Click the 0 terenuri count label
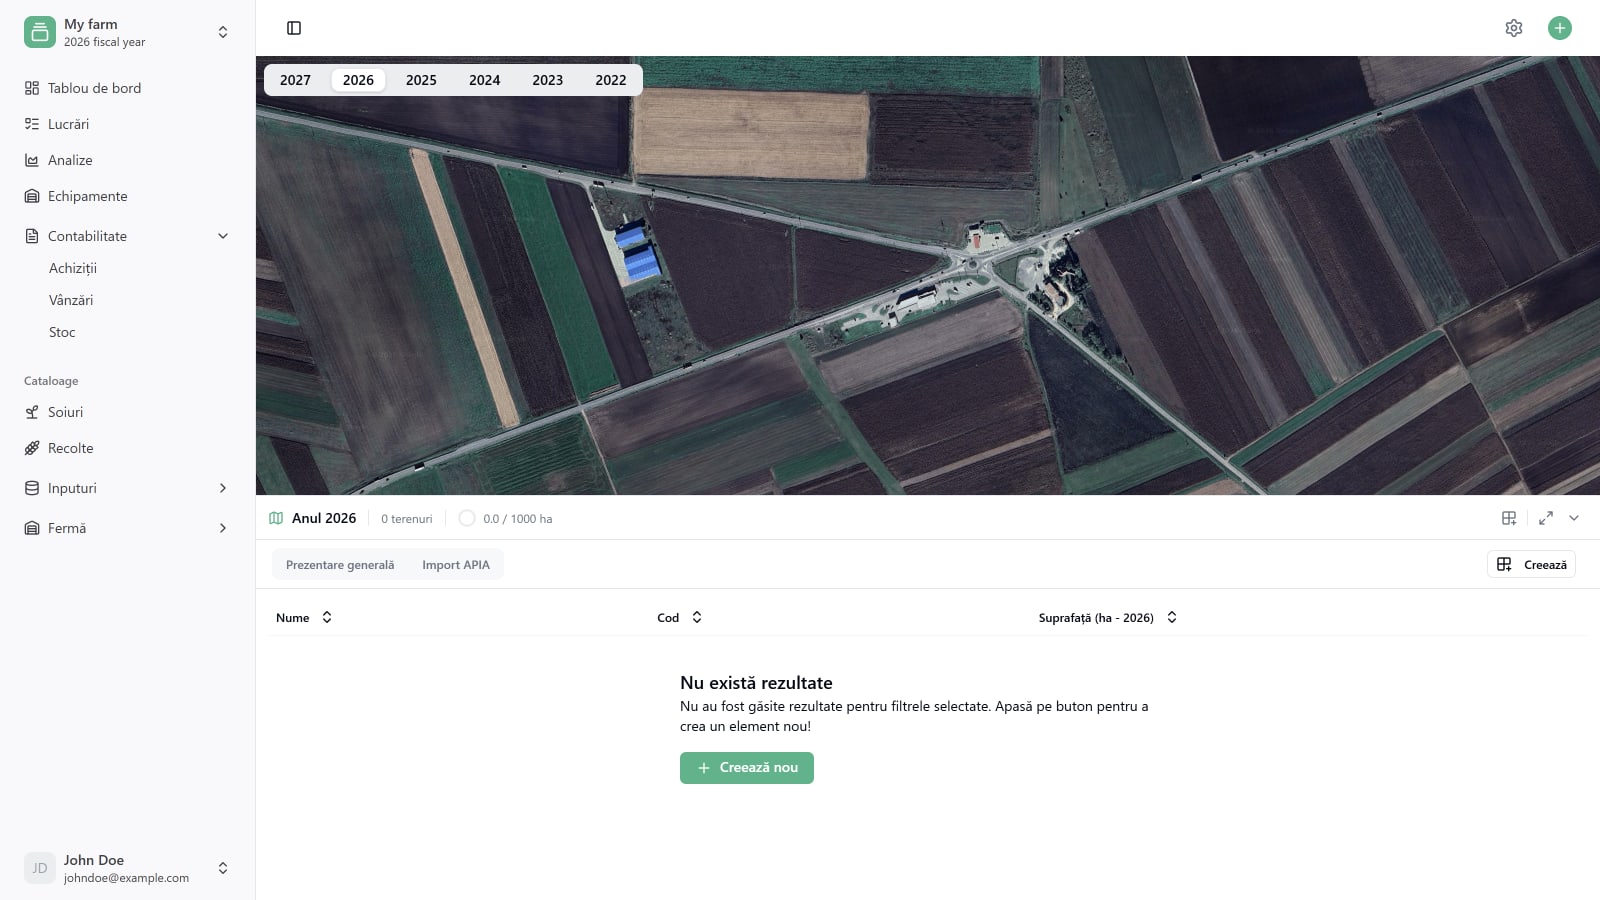This screenshot has width=1600, height=900. pos(407,519)
